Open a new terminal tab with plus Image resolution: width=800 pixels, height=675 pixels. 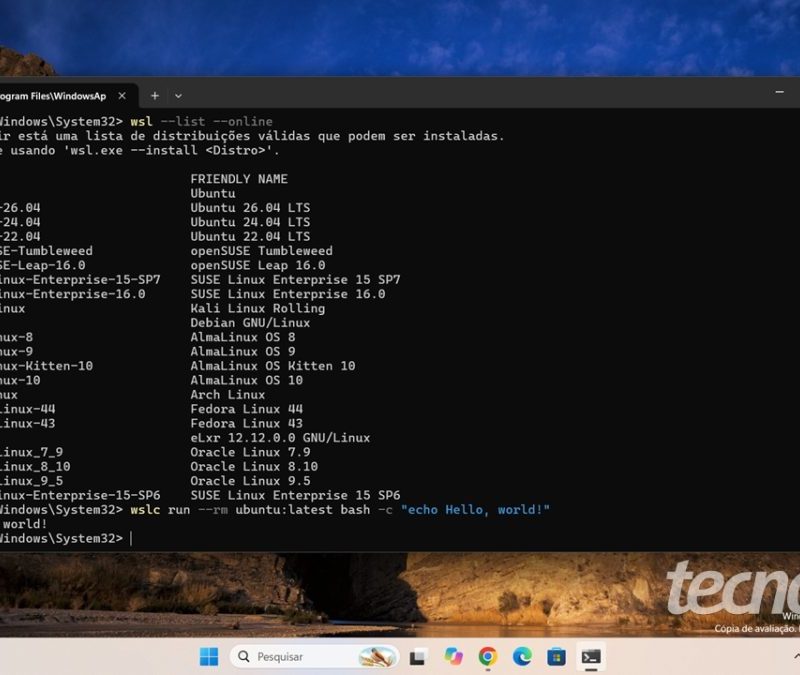tap(155, 95)
